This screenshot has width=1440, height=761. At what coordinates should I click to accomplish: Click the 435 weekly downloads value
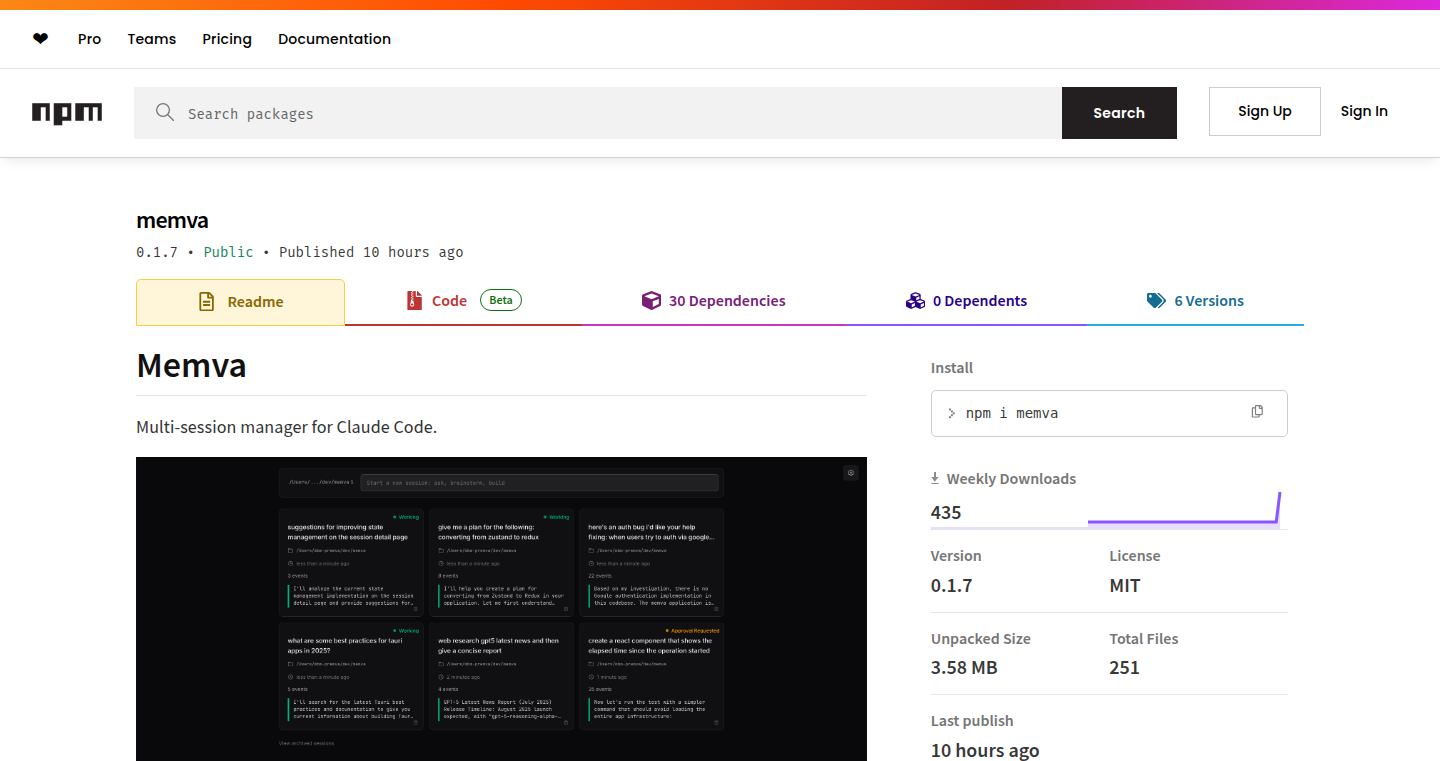click(x=946, y=512)
